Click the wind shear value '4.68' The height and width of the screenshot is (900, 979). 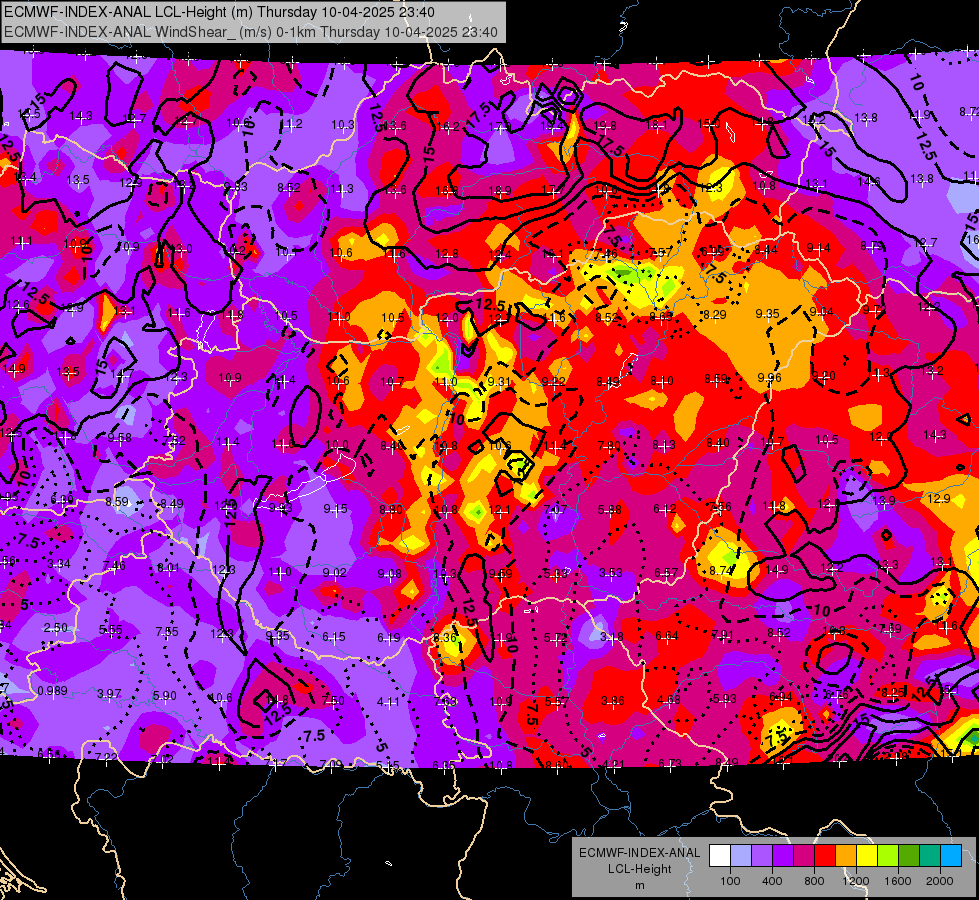(x=669, y=700)
